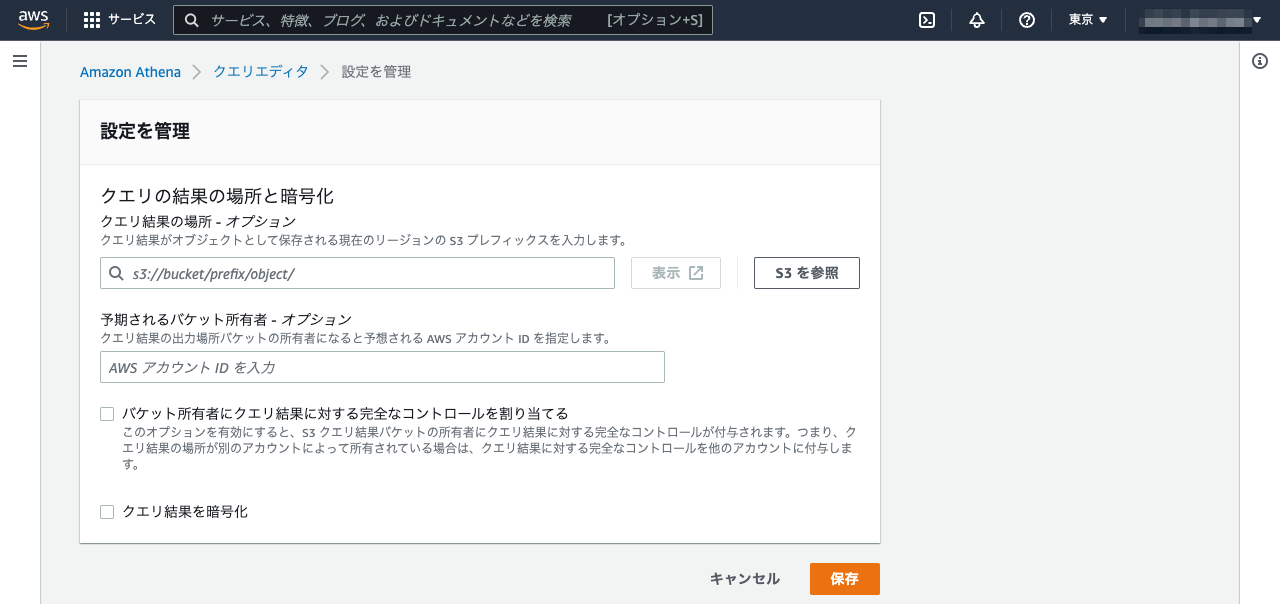Focus the AWS アカウント ID input
The image size is (1280, 604).
(382, 367)
